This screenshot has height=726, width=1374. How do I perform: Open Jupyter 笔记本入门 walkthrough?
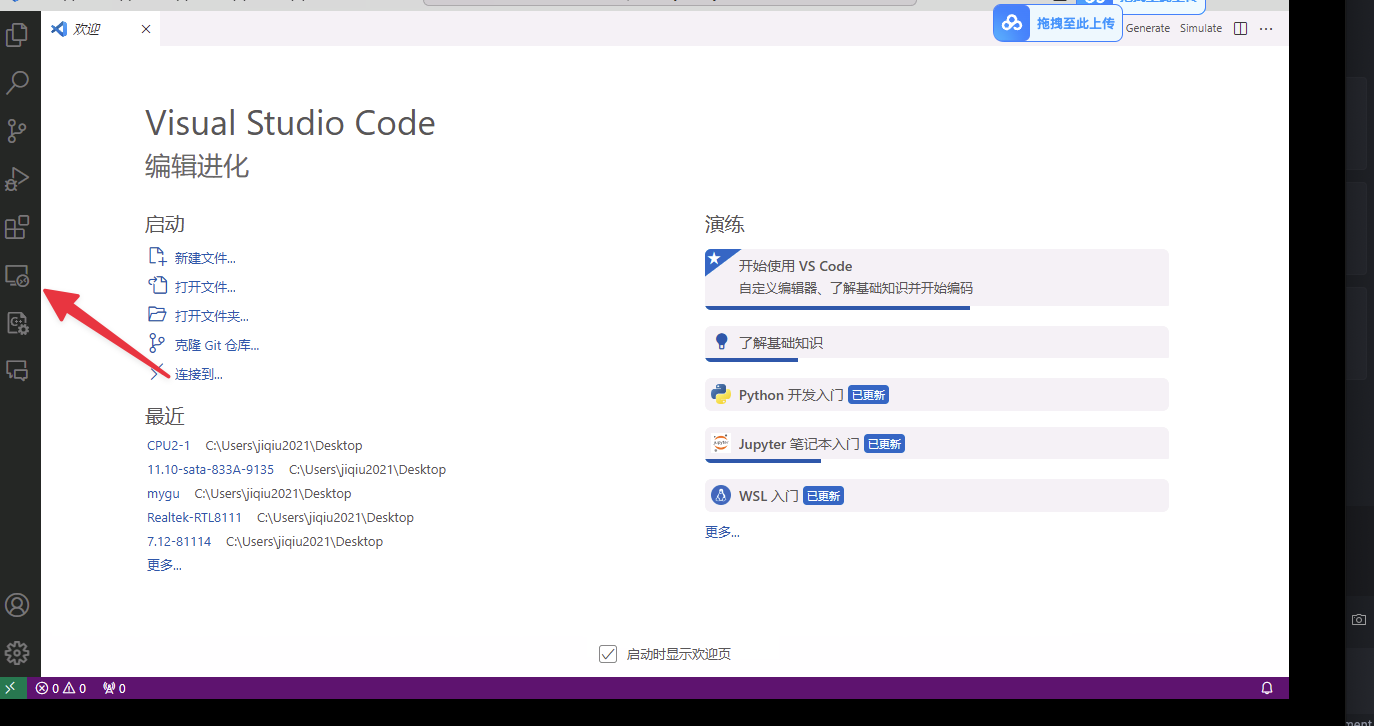tap(937, 443)
